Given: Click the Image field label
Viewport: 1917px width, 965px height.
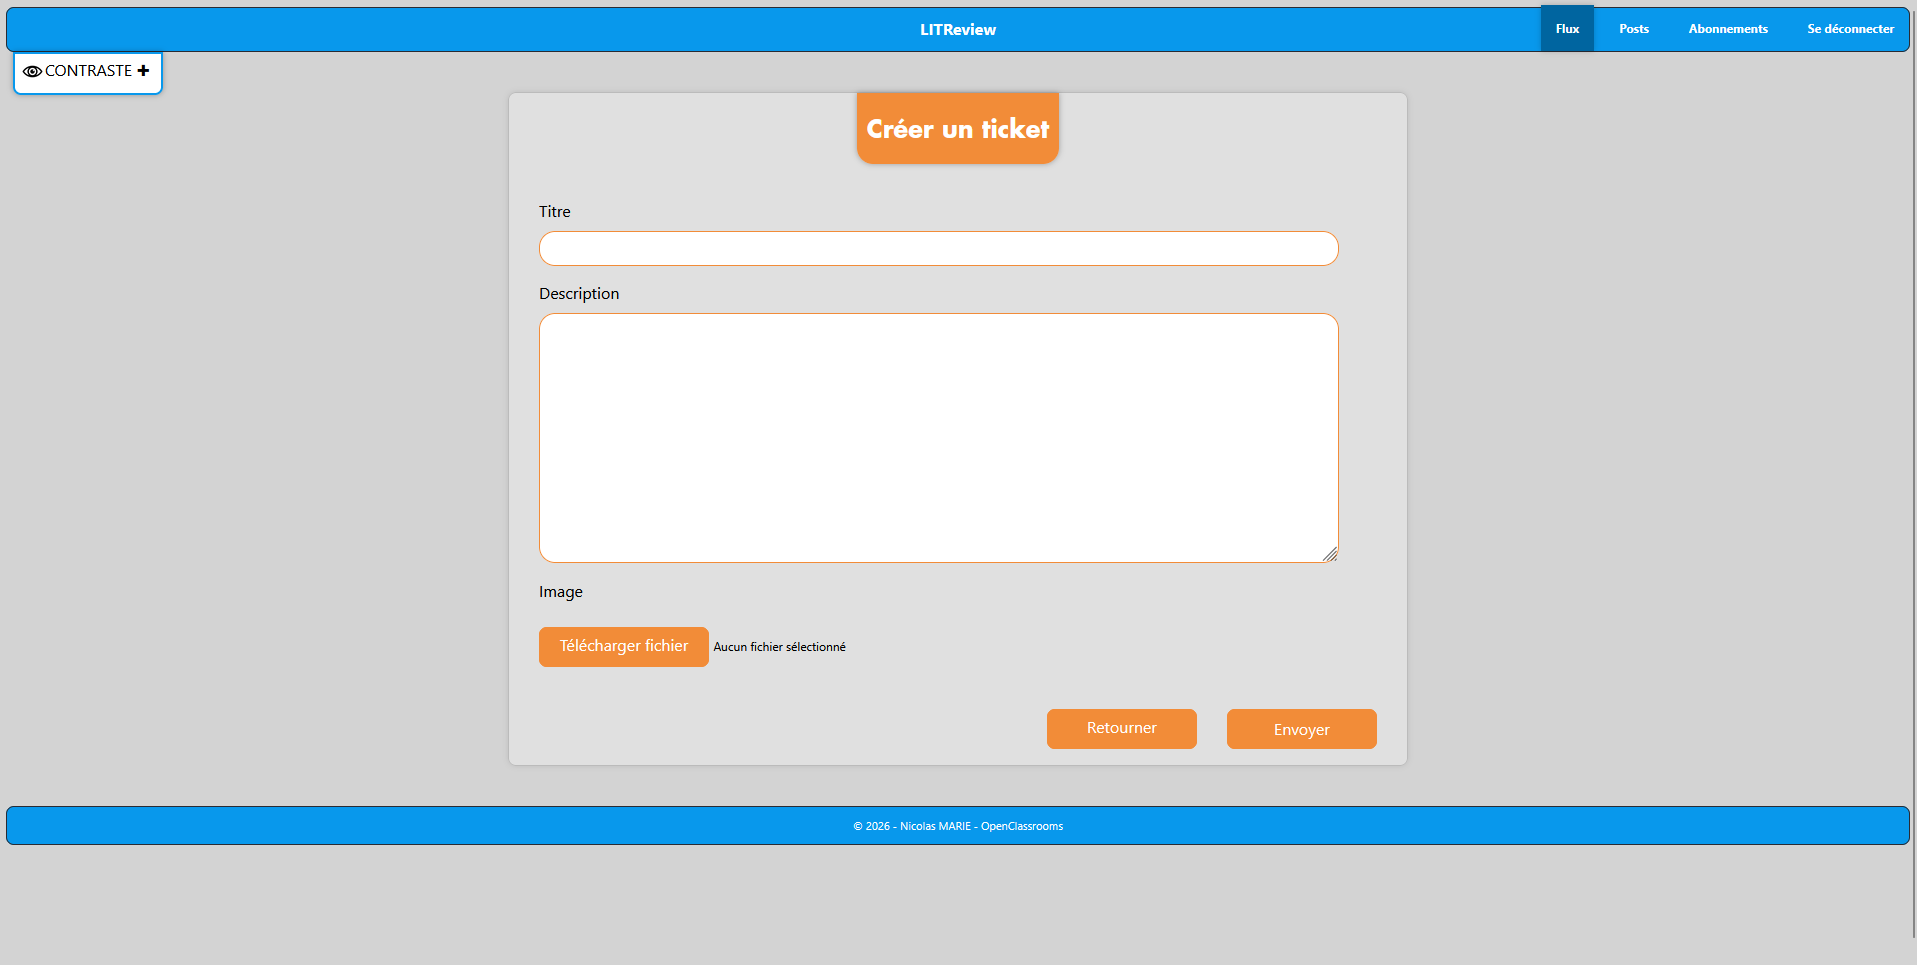Looking at the screenshot, I should click(x=561, y=592).
